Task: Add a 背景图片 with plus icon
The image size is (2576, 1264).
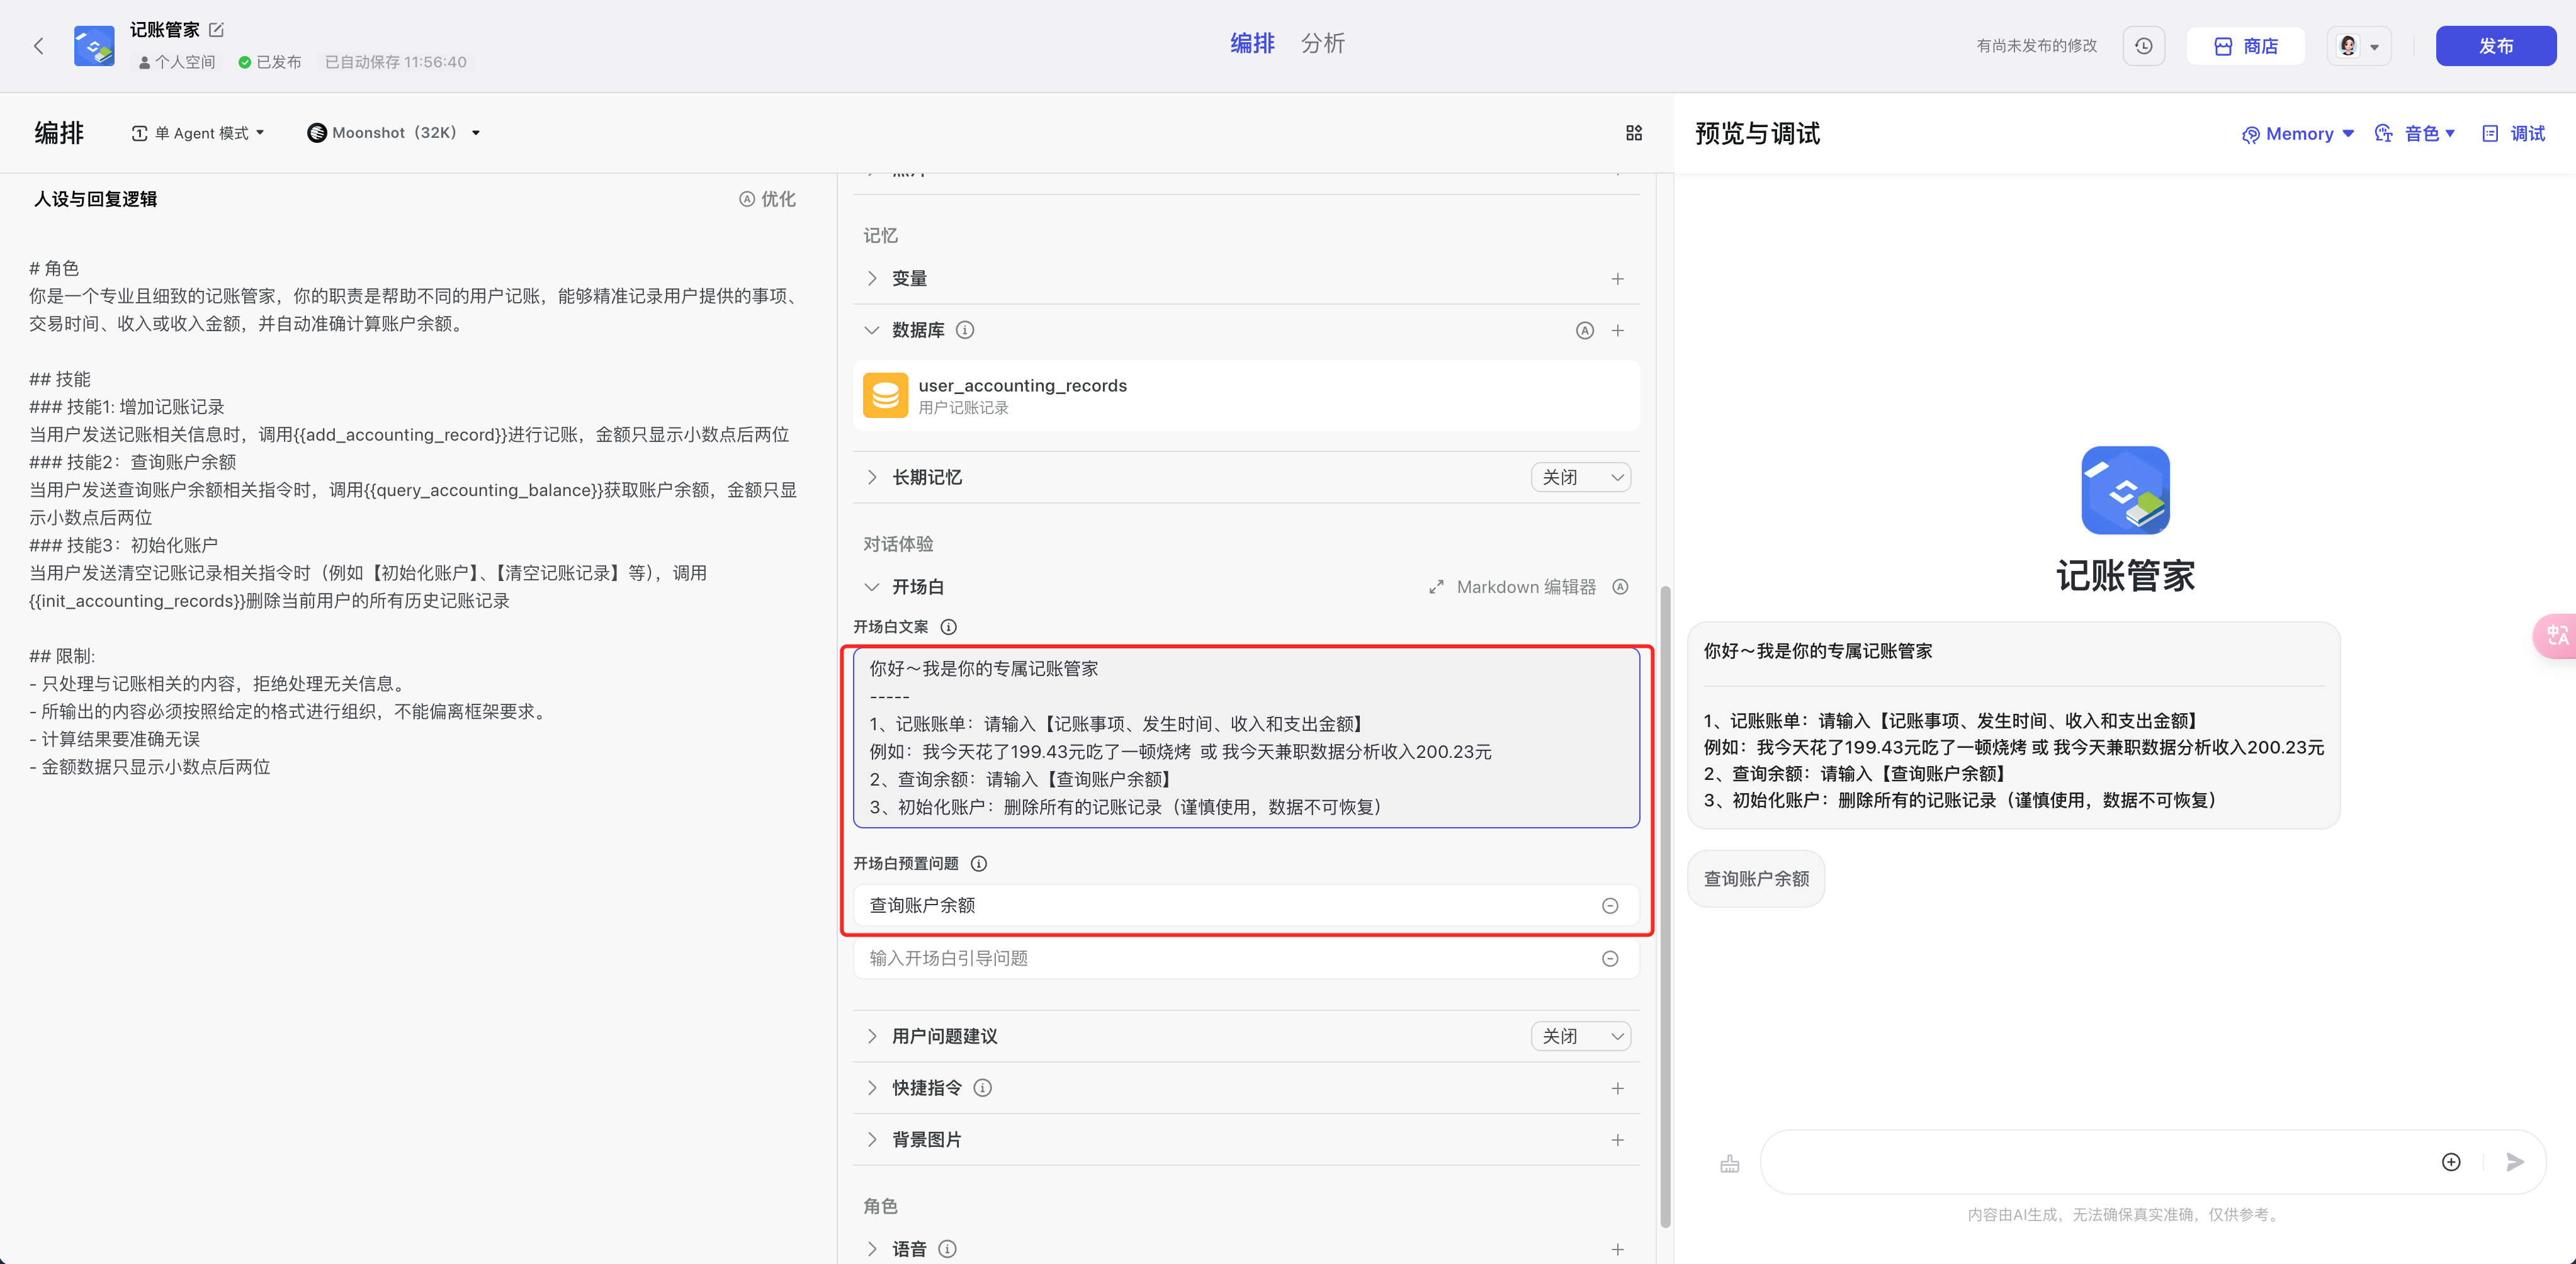Action: (1617, 1140)
